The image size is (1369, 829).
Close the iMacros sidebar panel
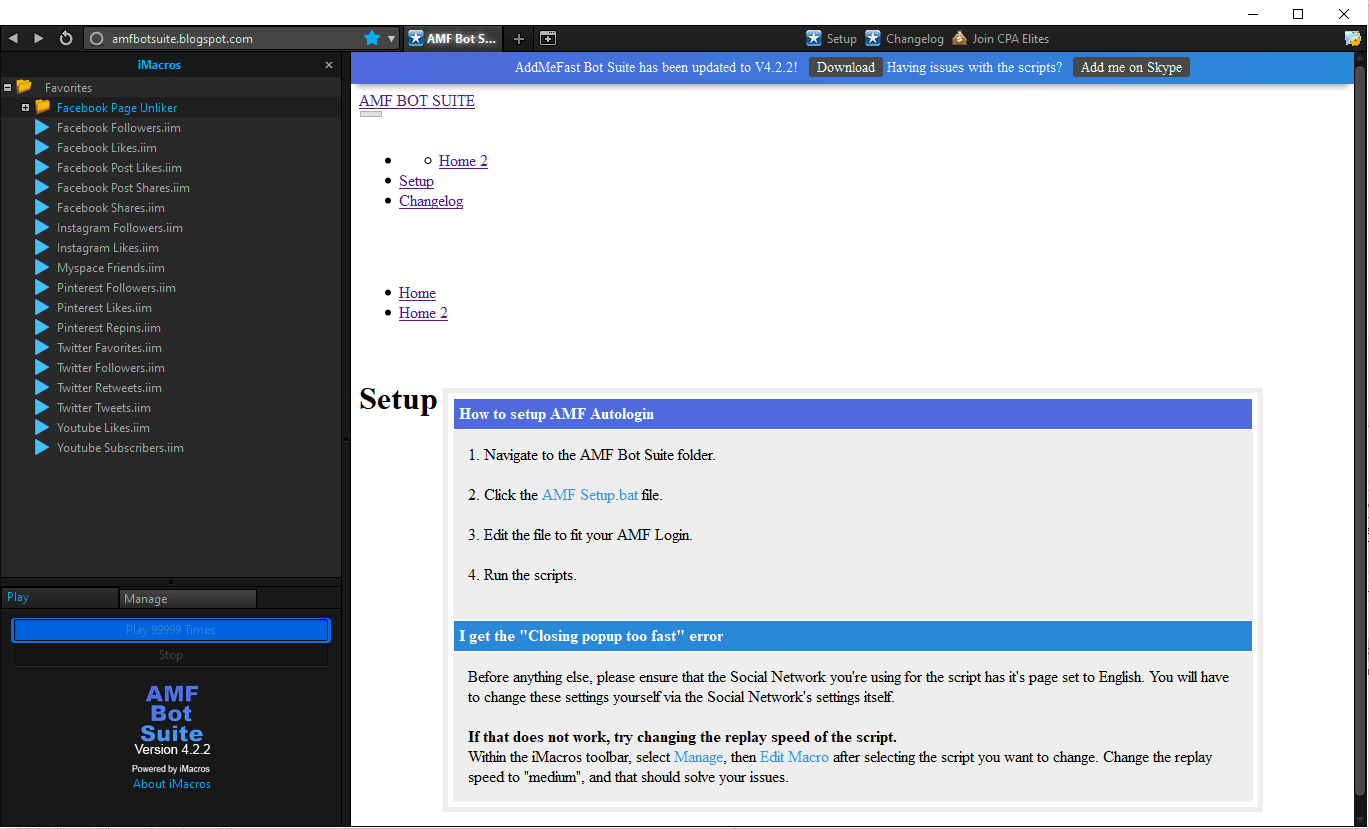pyautogui.click(x=329, y=65)
